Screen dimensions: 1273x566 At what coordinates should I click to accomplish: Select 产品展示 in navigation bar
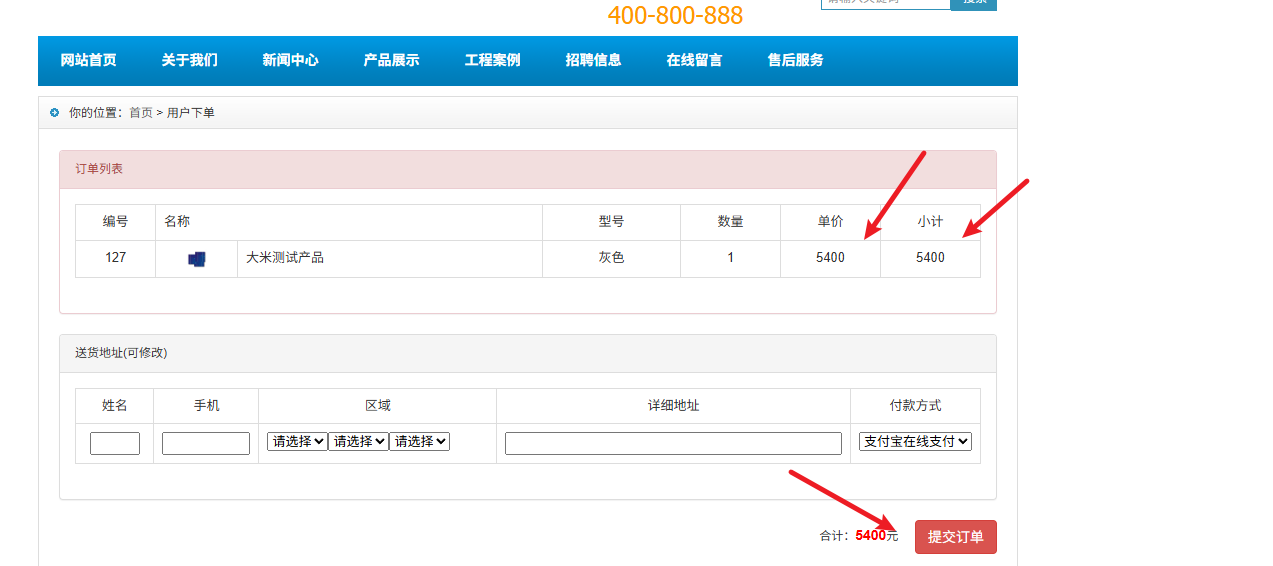[391, 60]
